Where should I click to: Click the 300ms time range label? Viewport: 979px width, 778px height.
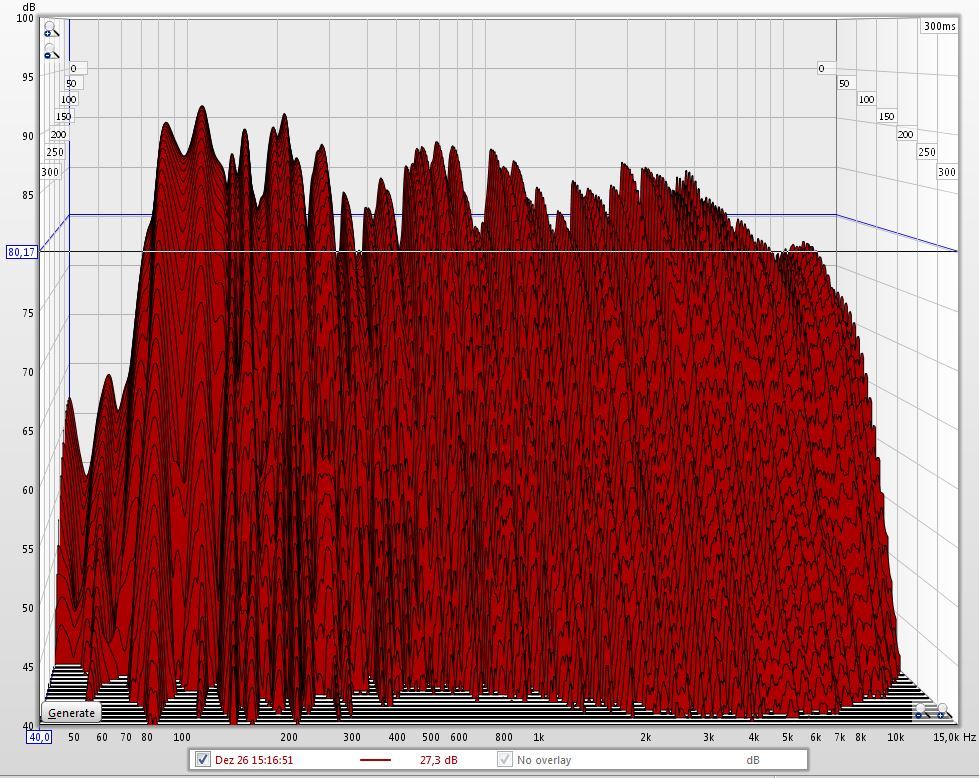[x=939, y=26]
